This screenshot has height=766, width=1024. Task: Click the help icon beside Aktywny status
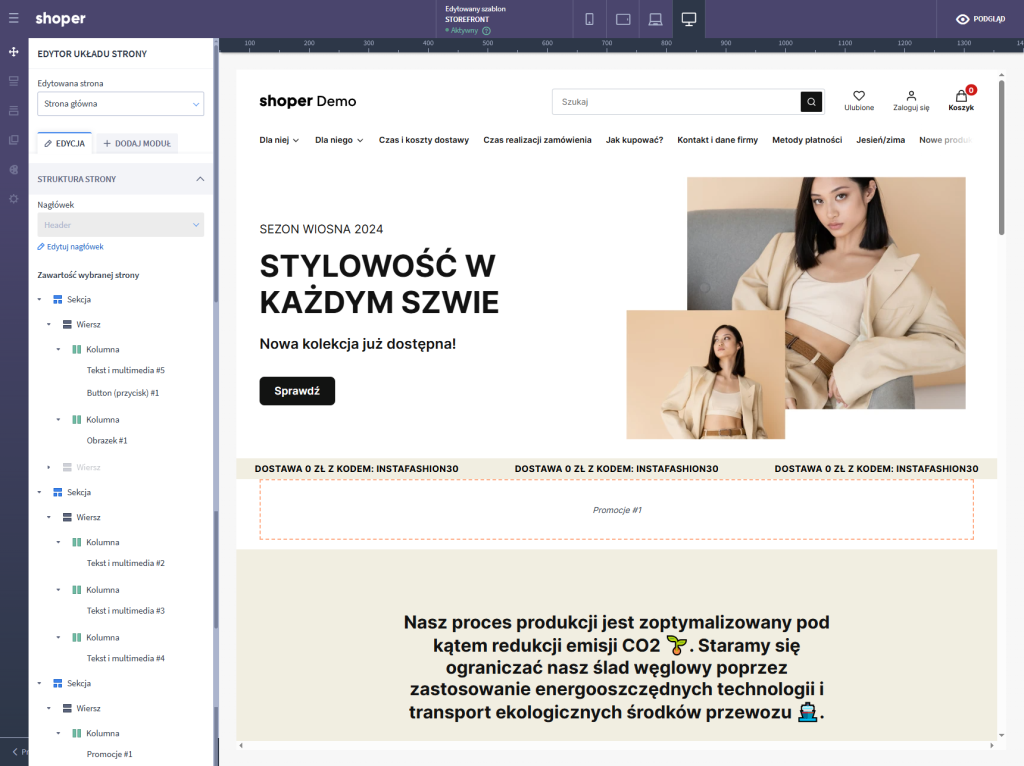[x=486, y=31]
